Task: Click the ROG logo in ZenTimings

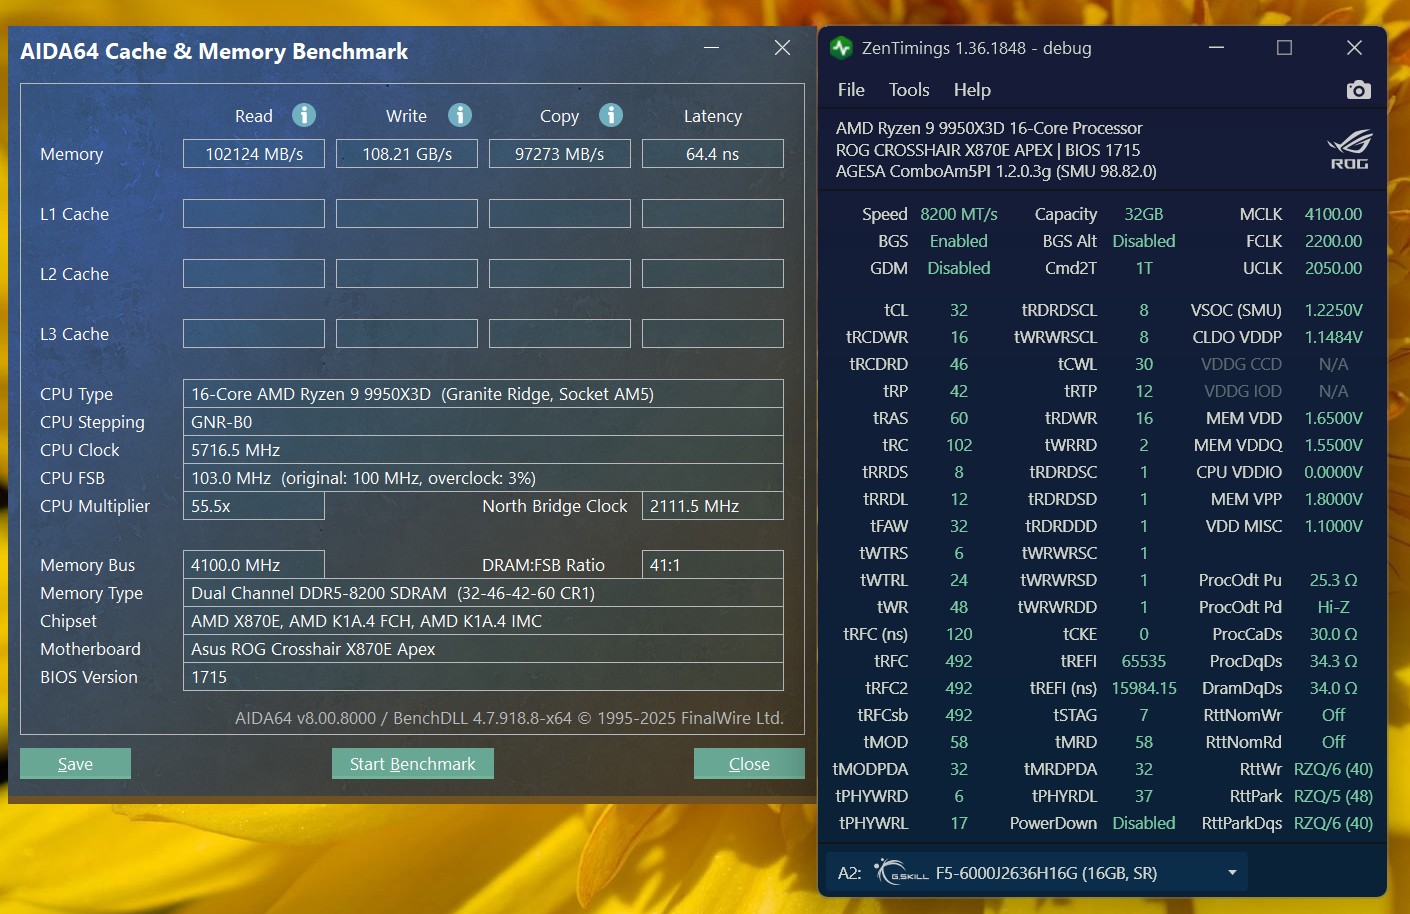Action: [x=1349, y=149]
